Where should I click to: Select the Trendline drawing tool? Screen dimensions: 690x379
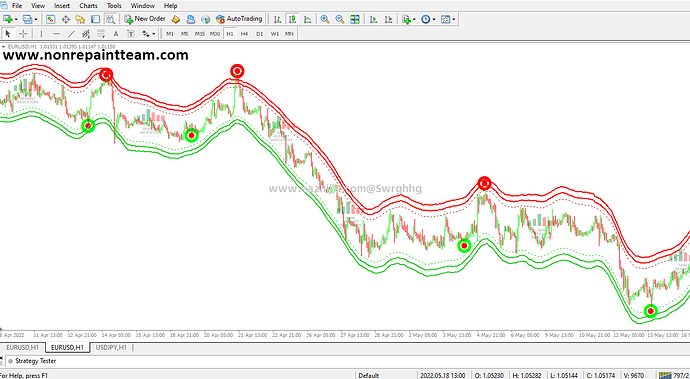(x=71, y=33)
